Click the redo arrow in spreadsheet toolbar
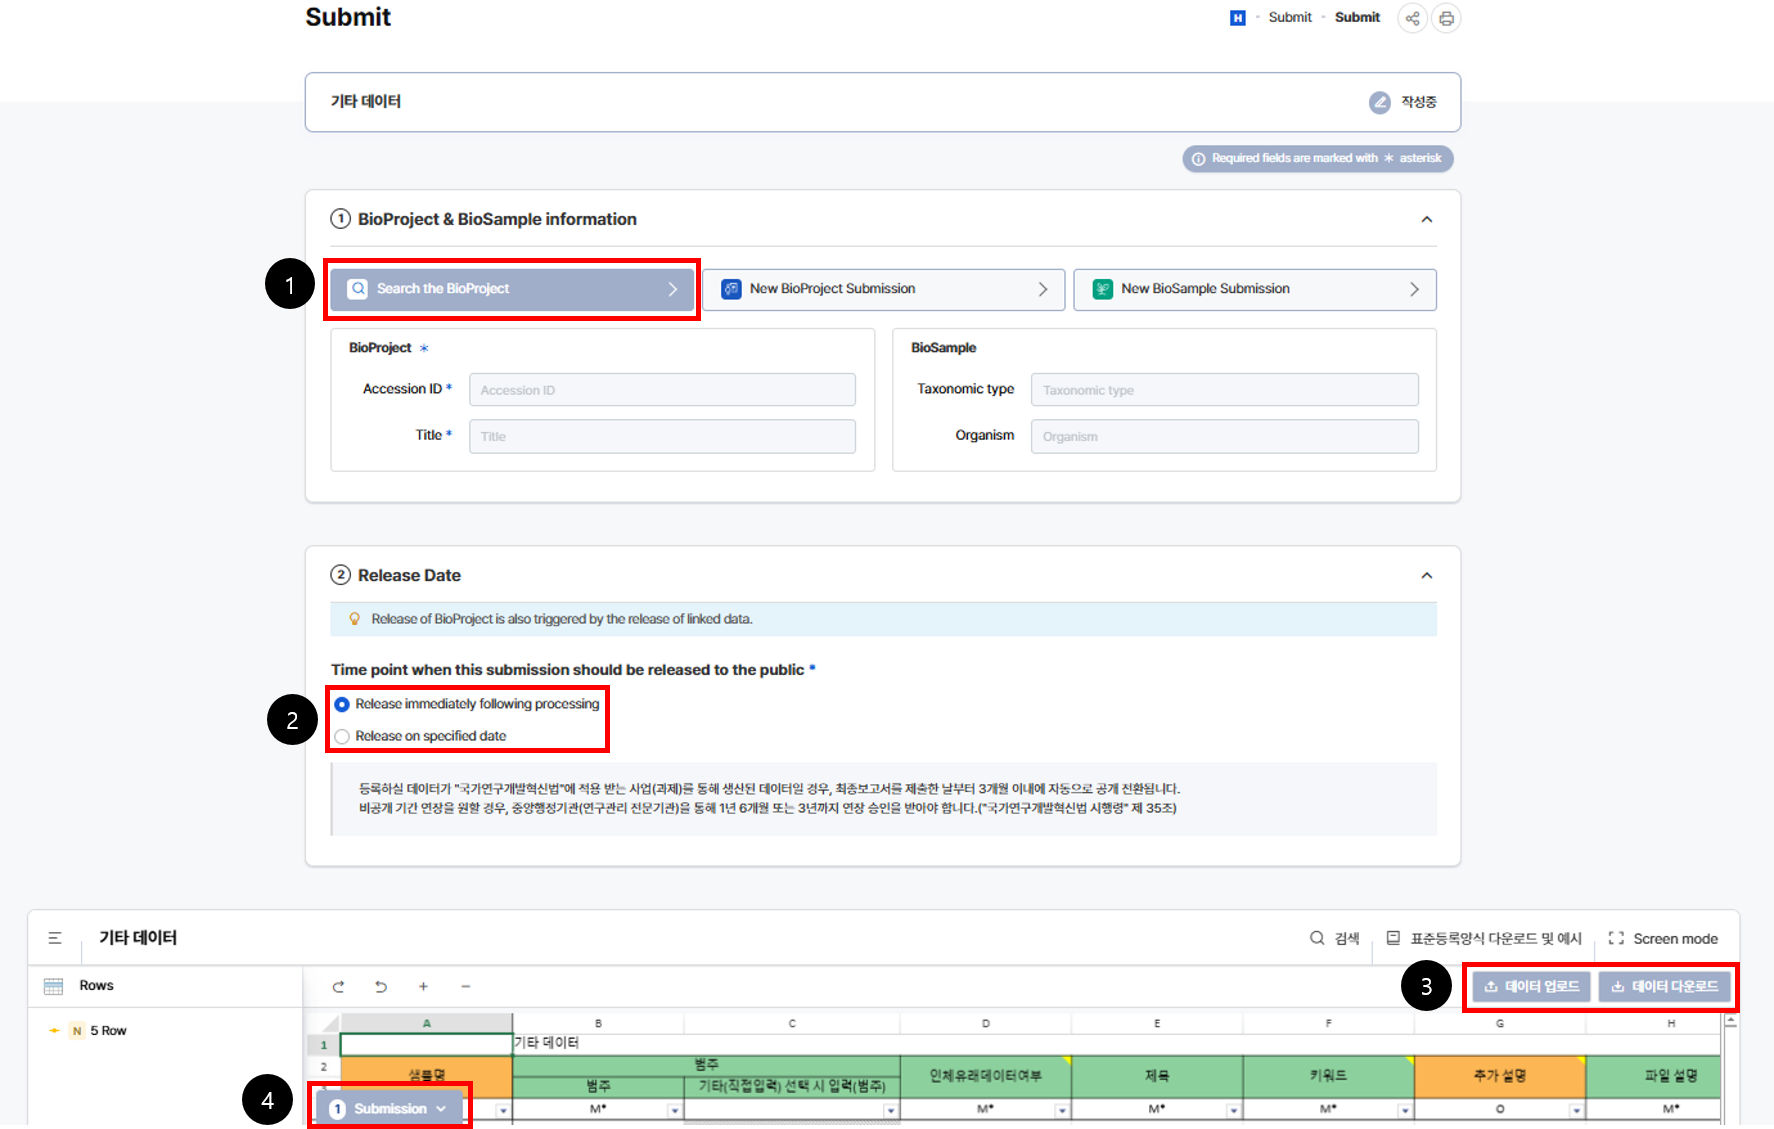 [x=338, y=987]
